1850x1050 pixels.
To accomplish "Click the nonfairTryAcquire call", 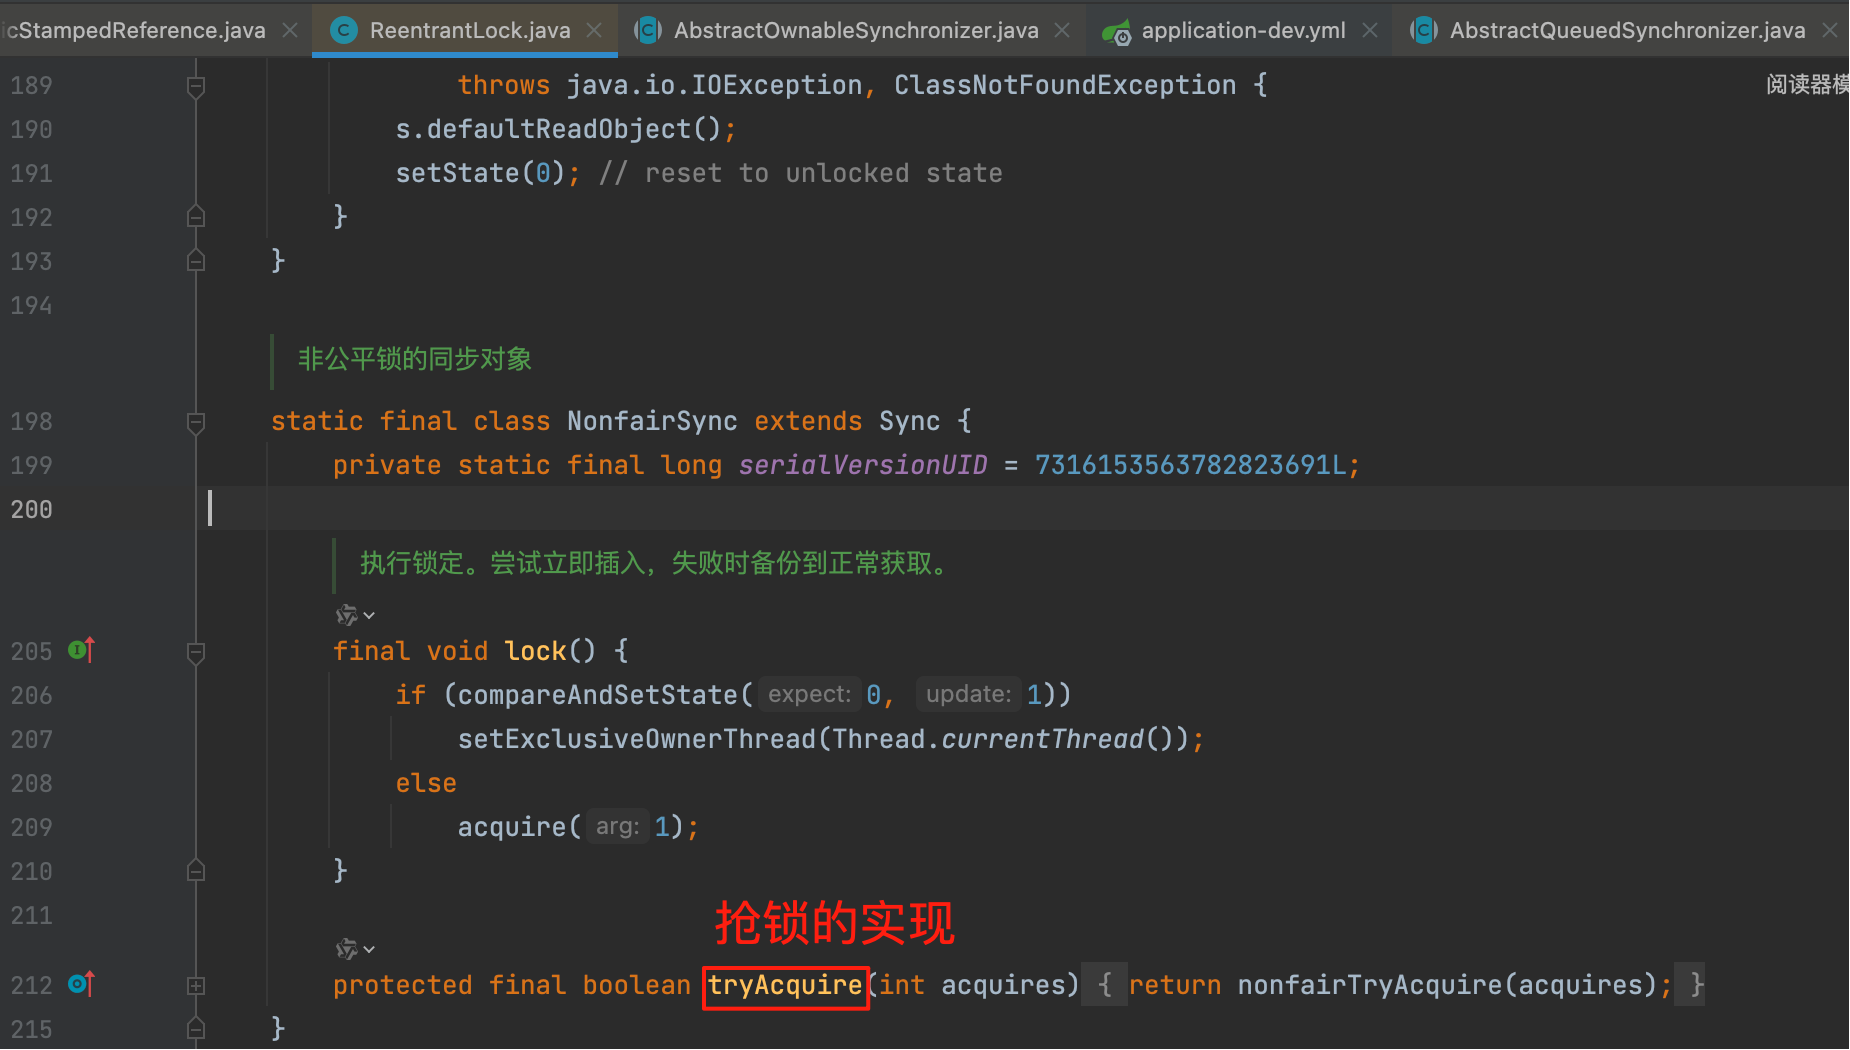I will [1369, 986].
